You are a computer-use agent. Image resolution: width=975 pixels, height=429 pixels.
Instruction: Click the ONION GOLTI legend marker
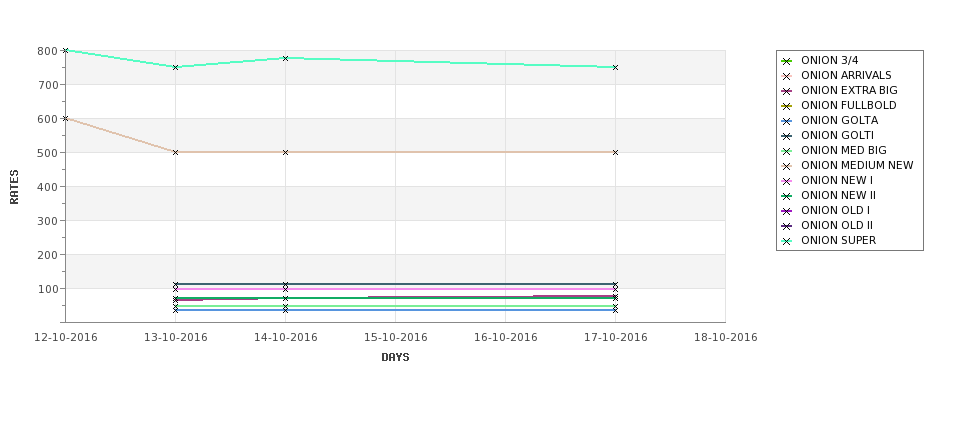787,136
